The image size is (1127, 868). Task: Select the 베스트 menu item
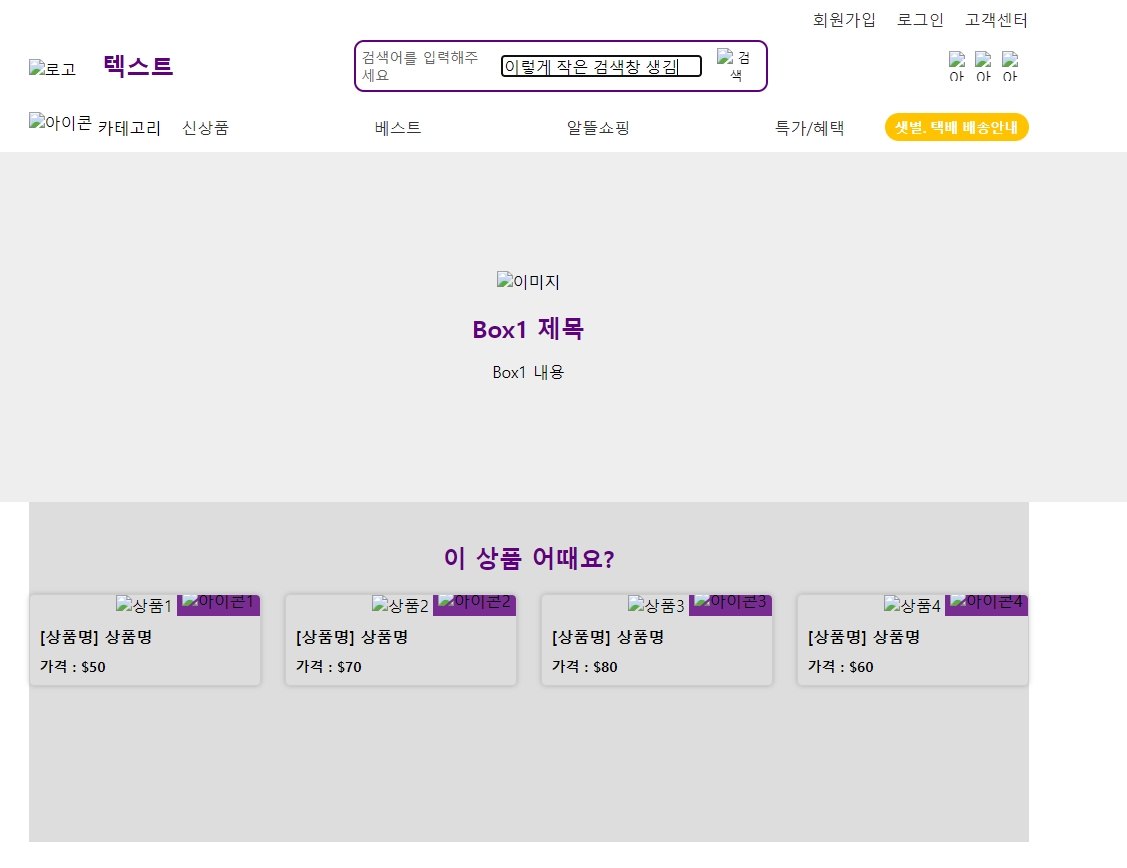398,128
